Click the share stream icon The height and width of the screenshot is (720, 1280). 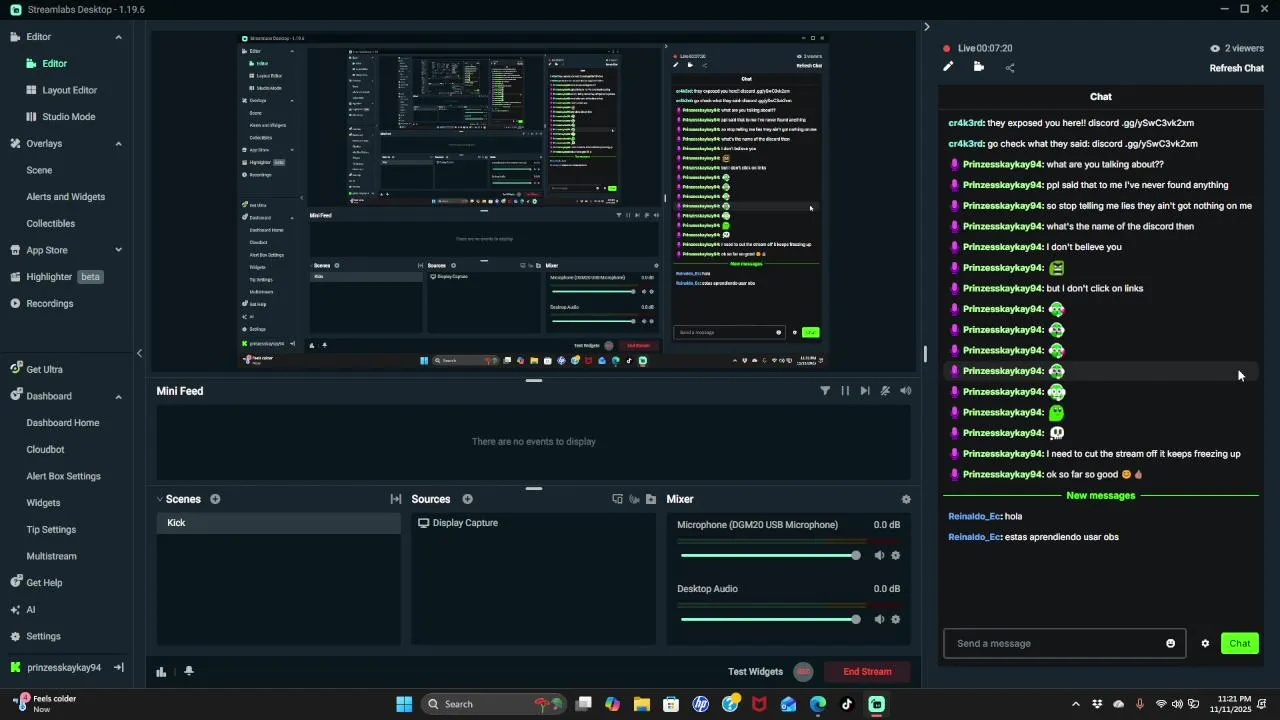(x=1010, y=68)
